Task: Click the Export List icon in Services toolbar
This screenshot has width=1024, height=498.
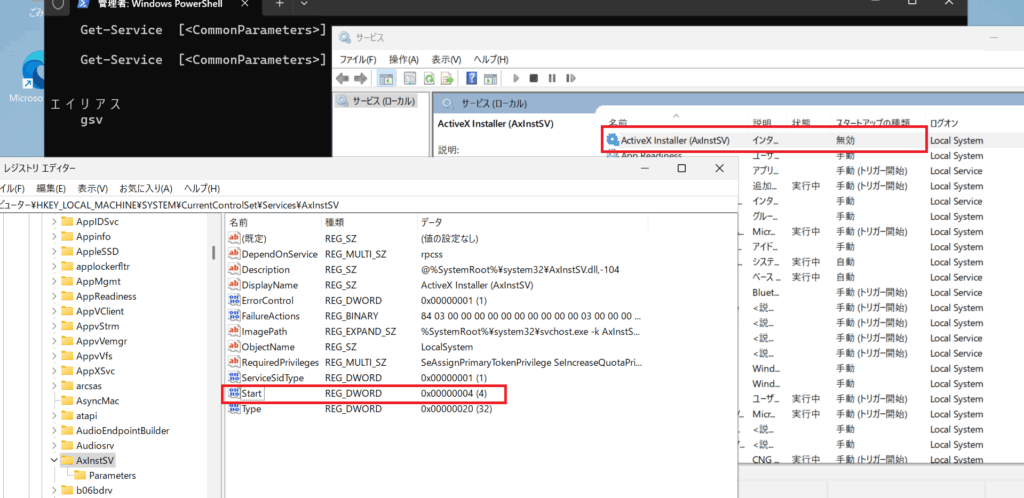Action: 448,78
